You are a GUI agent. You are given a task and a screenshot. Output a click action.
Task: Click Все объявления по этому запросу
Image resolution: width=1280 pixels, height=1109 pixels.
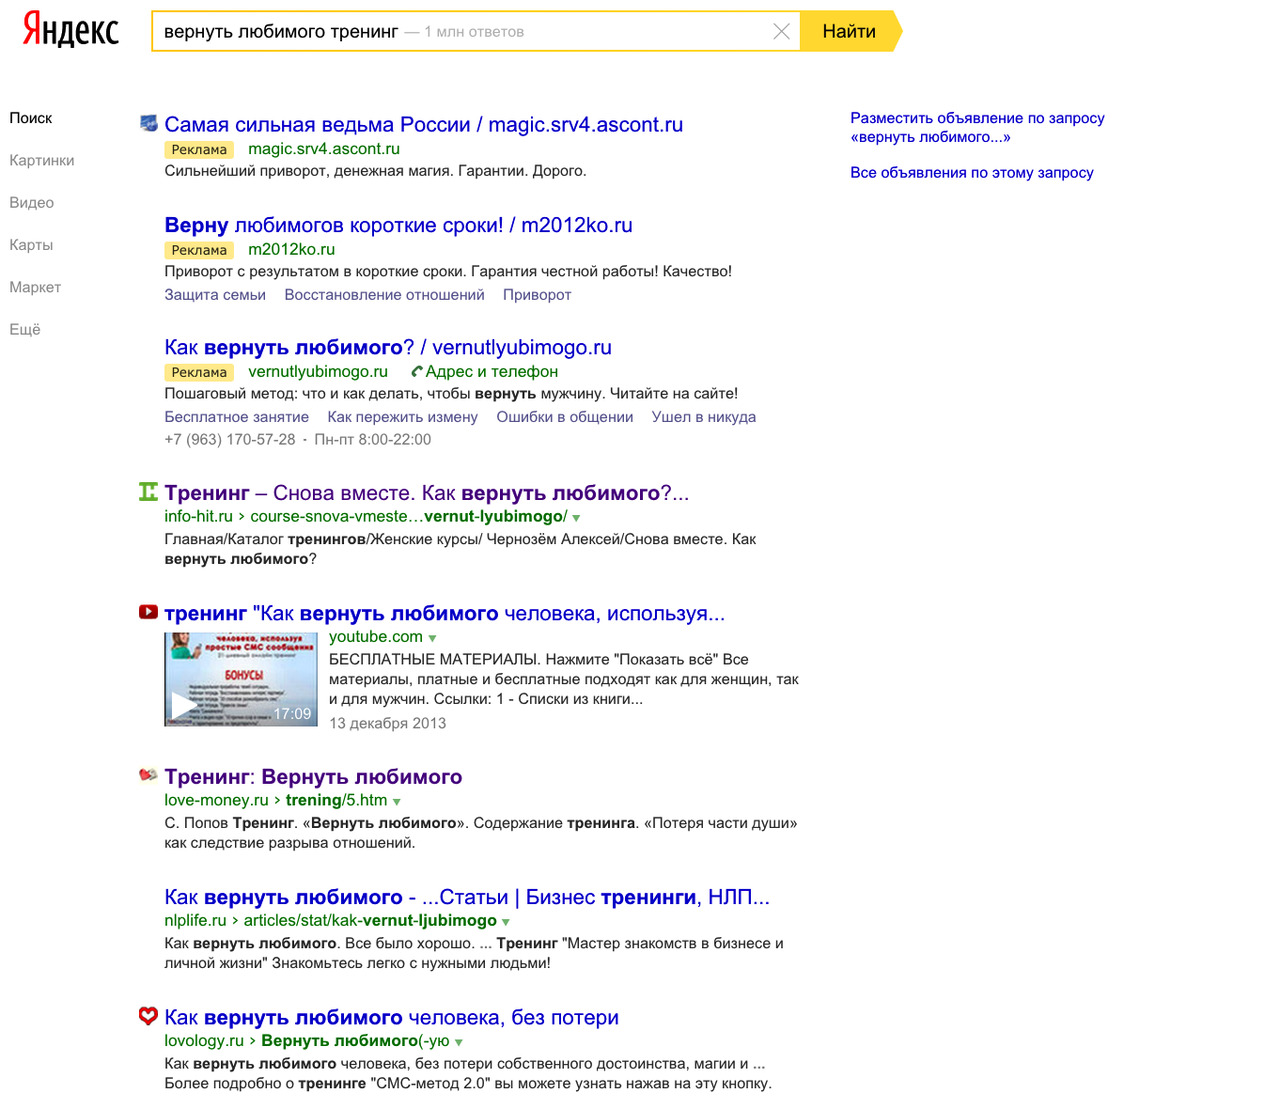[972, 173]
